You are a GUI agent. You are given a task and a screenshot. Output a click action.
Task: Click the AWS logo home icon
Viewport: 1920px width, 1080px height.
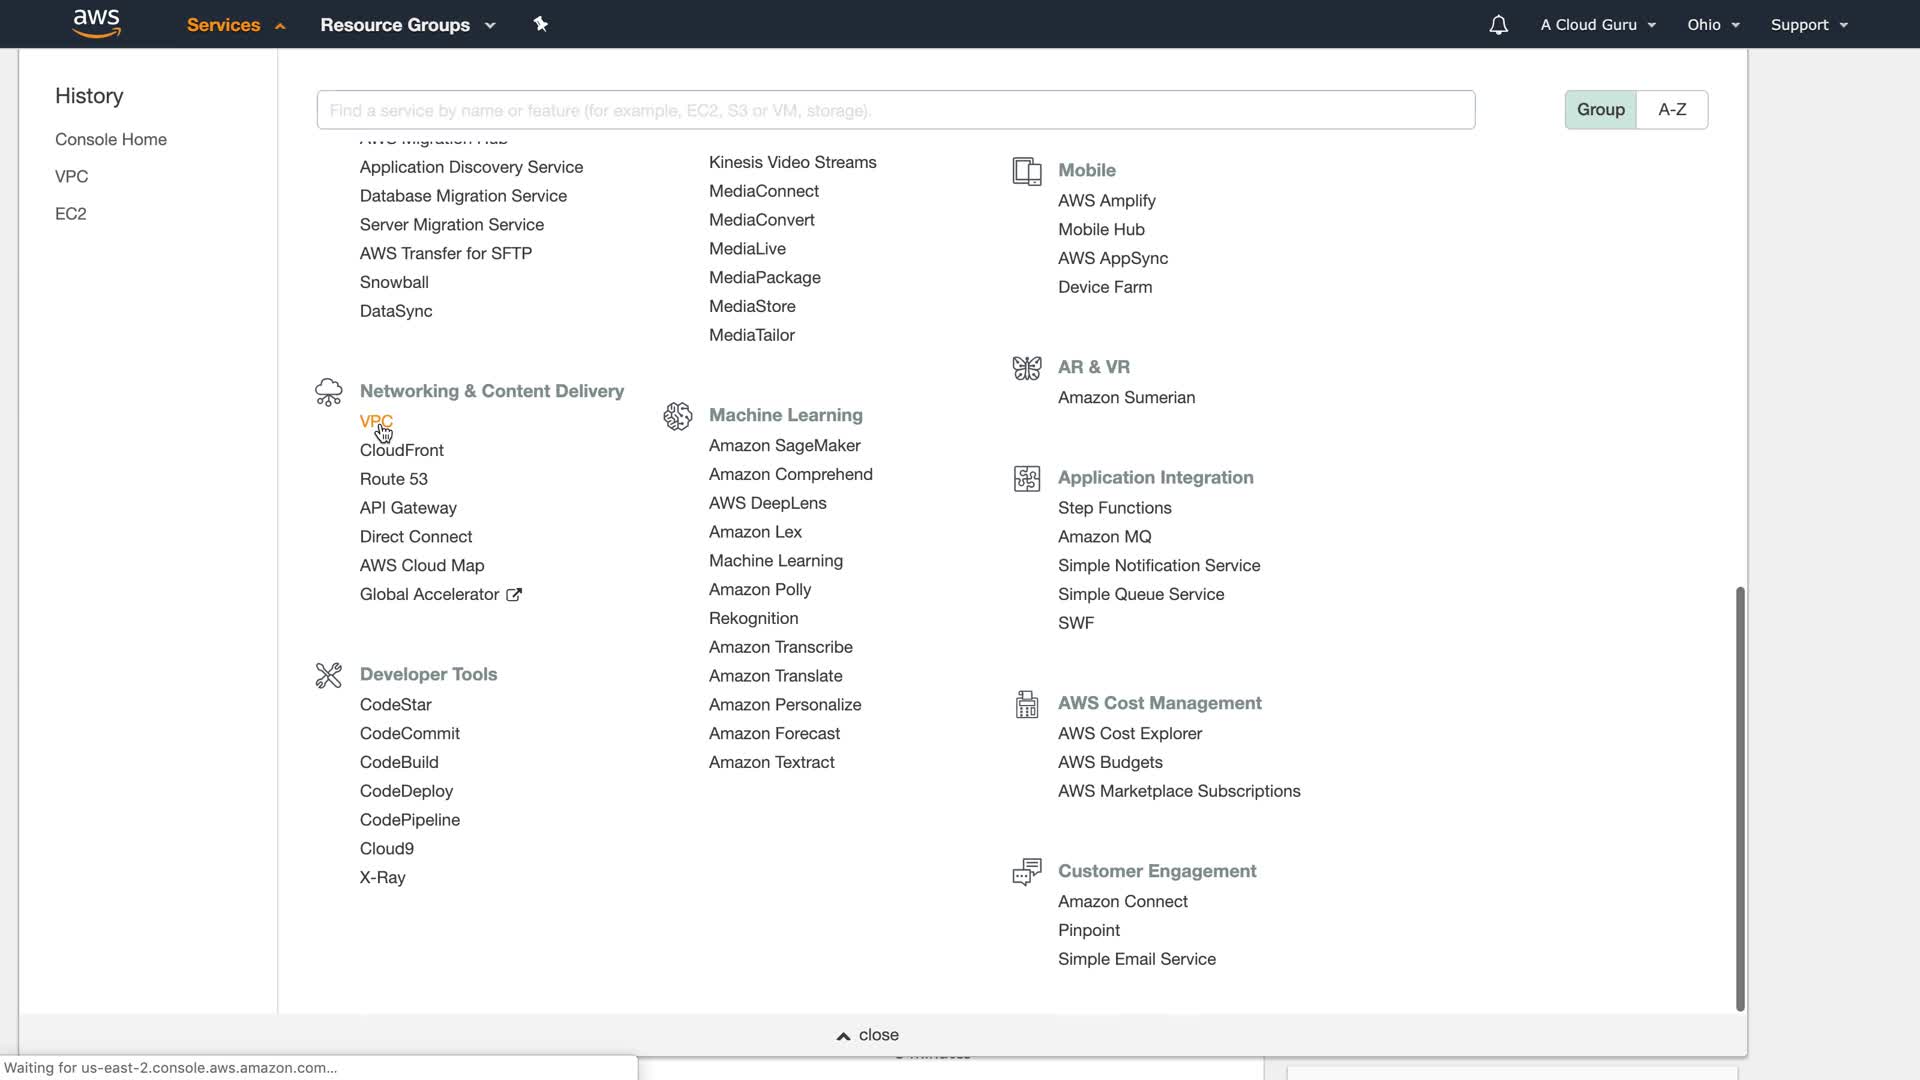click(x=97, y=23)
